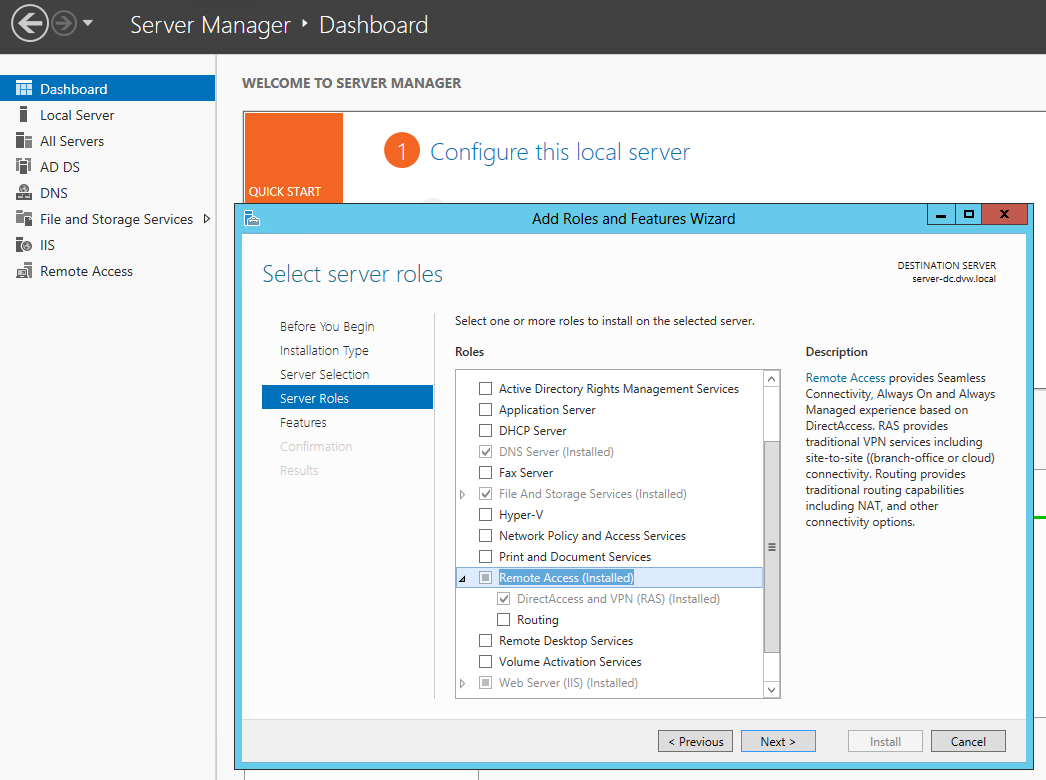The width and height of the screenshot is (1046, 780).
Task: Check the DHCP Server role
Action: (486, 430)
